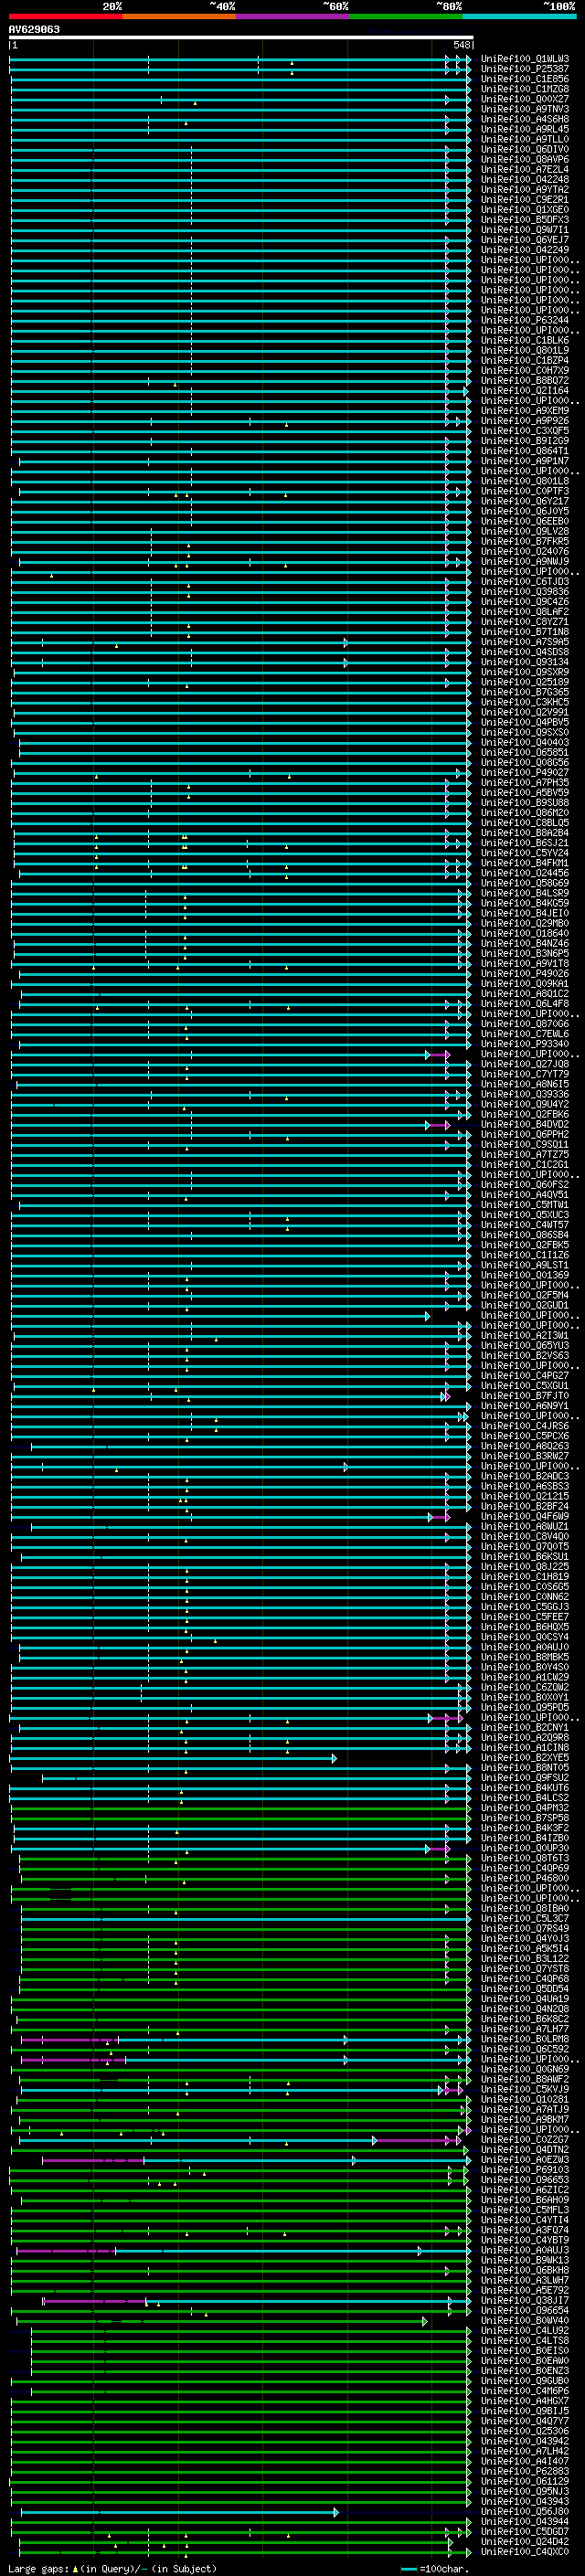Screen dimensions: 585x2576
Task: Open hit UniRef100_Q1WLW3
Action: pyautogui.click(x=525, y=59)
